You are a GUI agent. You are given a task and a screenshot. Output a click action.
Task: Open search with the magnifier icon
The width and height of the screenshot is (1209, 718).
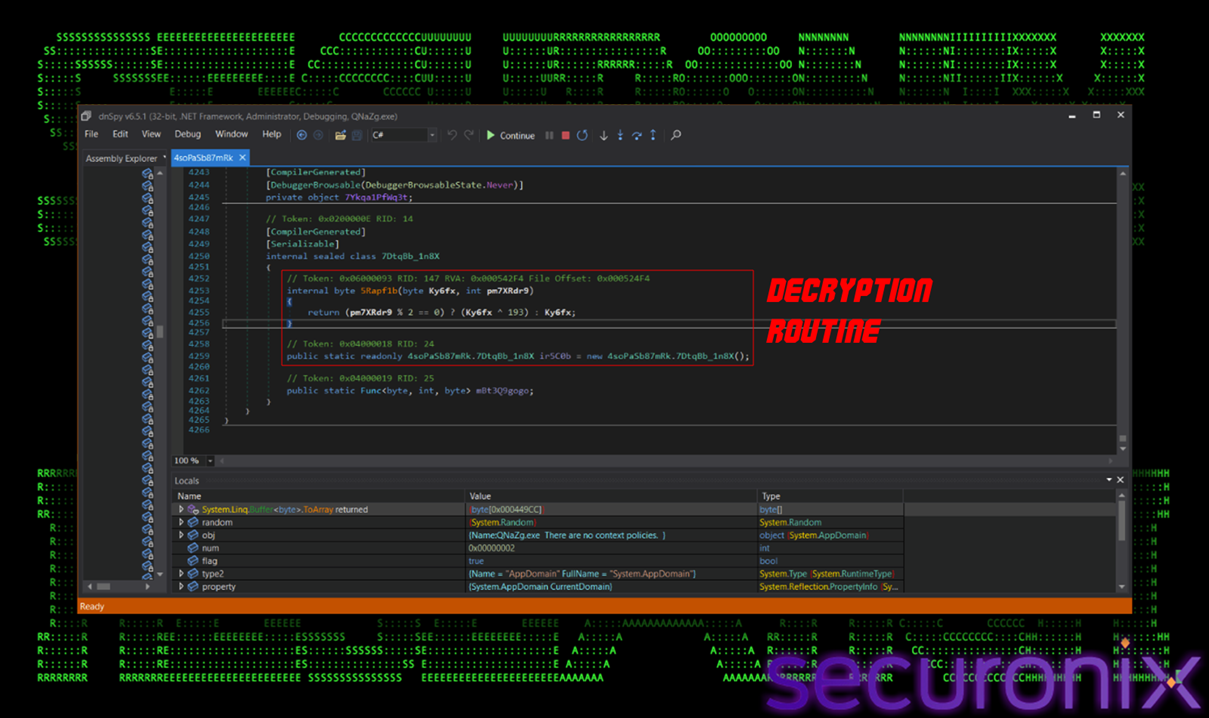[x=676, y=135]
